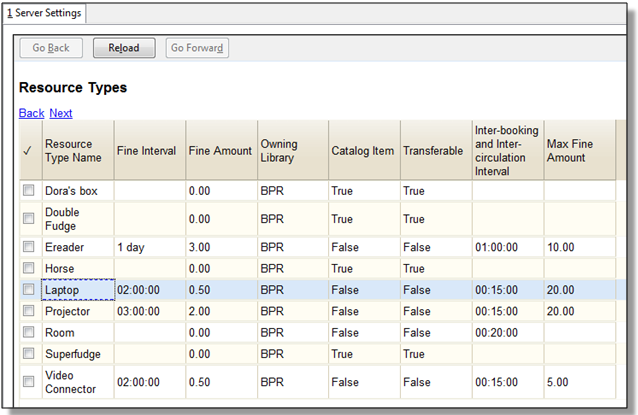
Task: Select the Laptop row checkbox
Action: [29, 289]
